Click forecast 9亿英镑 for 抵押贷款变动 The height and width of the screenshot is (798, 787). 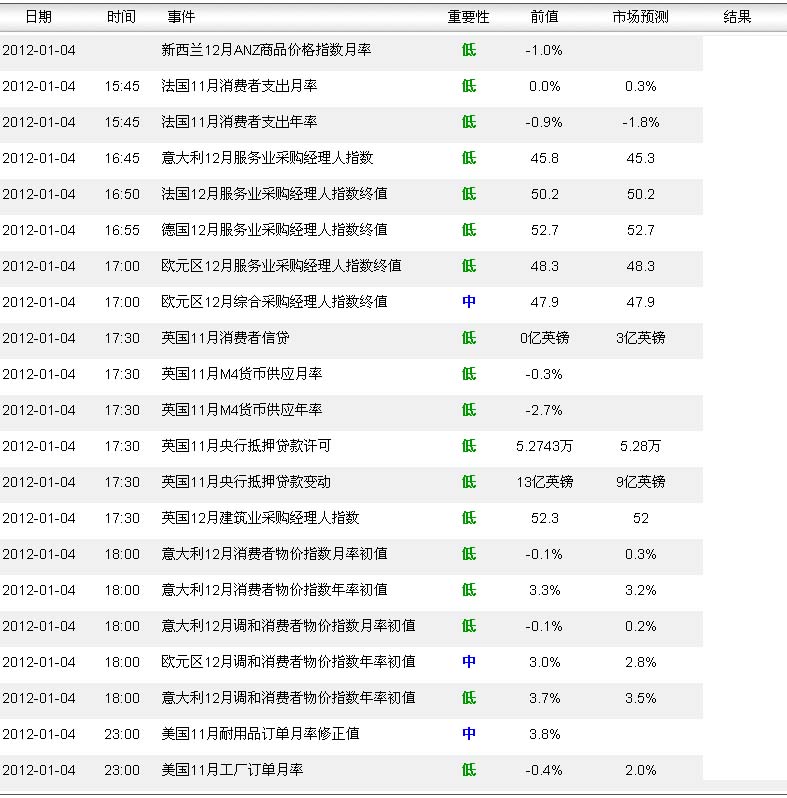(x=640, y=482)
